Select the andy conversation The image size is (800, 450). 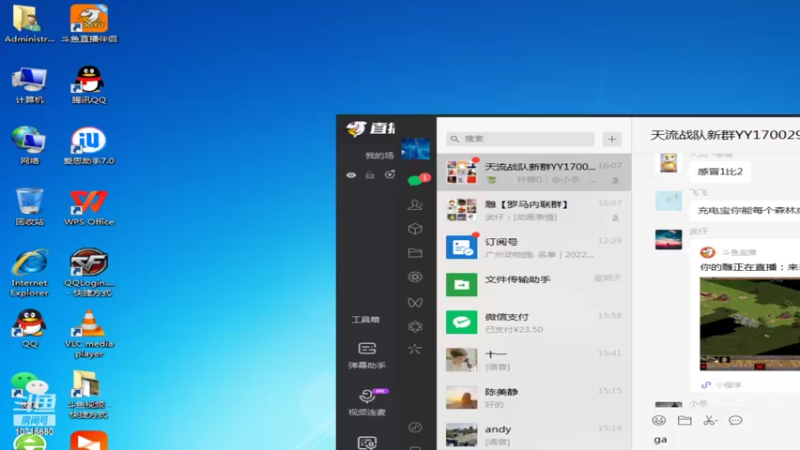tap(534, 435)
